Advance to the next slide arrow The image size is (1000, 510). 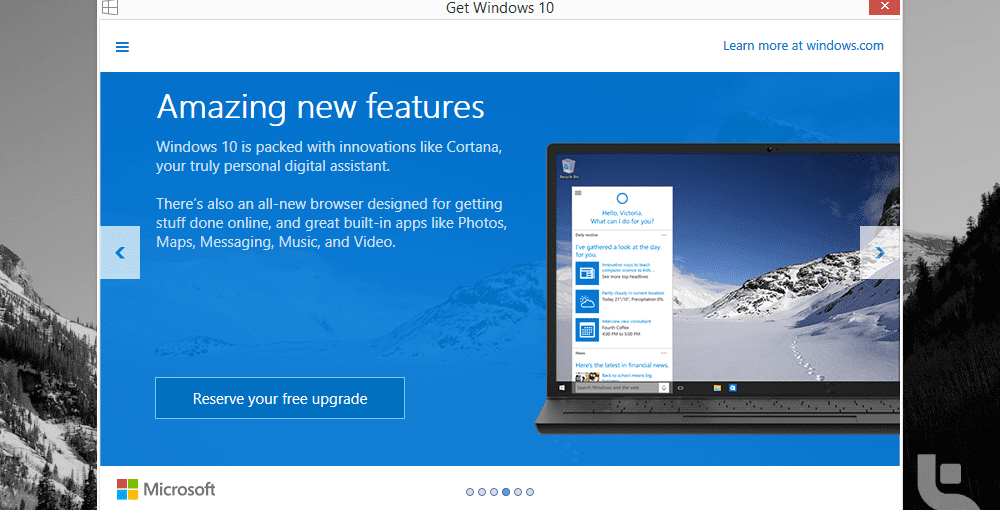click(x=880, y=252)
